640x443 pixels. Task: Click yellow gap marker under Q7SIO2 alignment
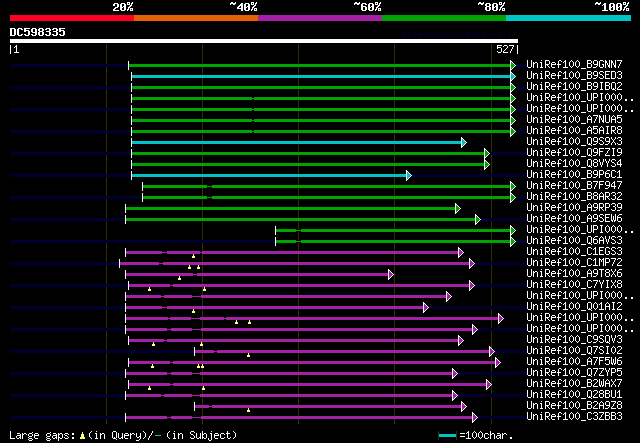pos(249,355)
